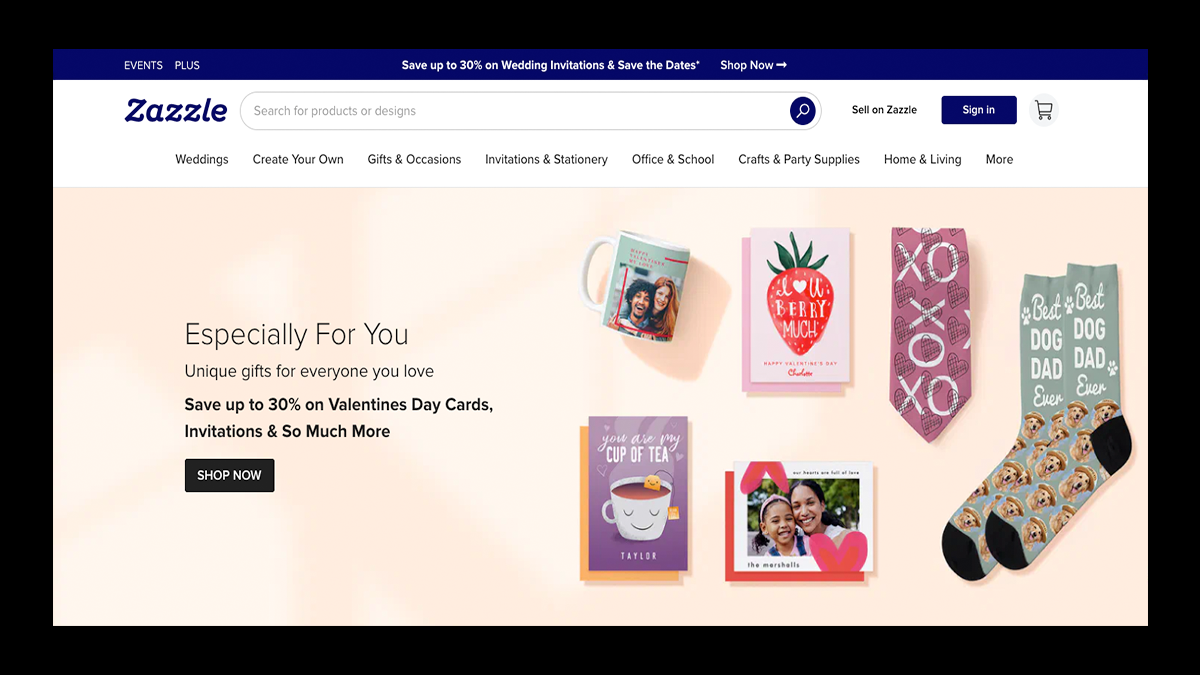
Task: Expand the More menu
Action: tap(999, 159)
